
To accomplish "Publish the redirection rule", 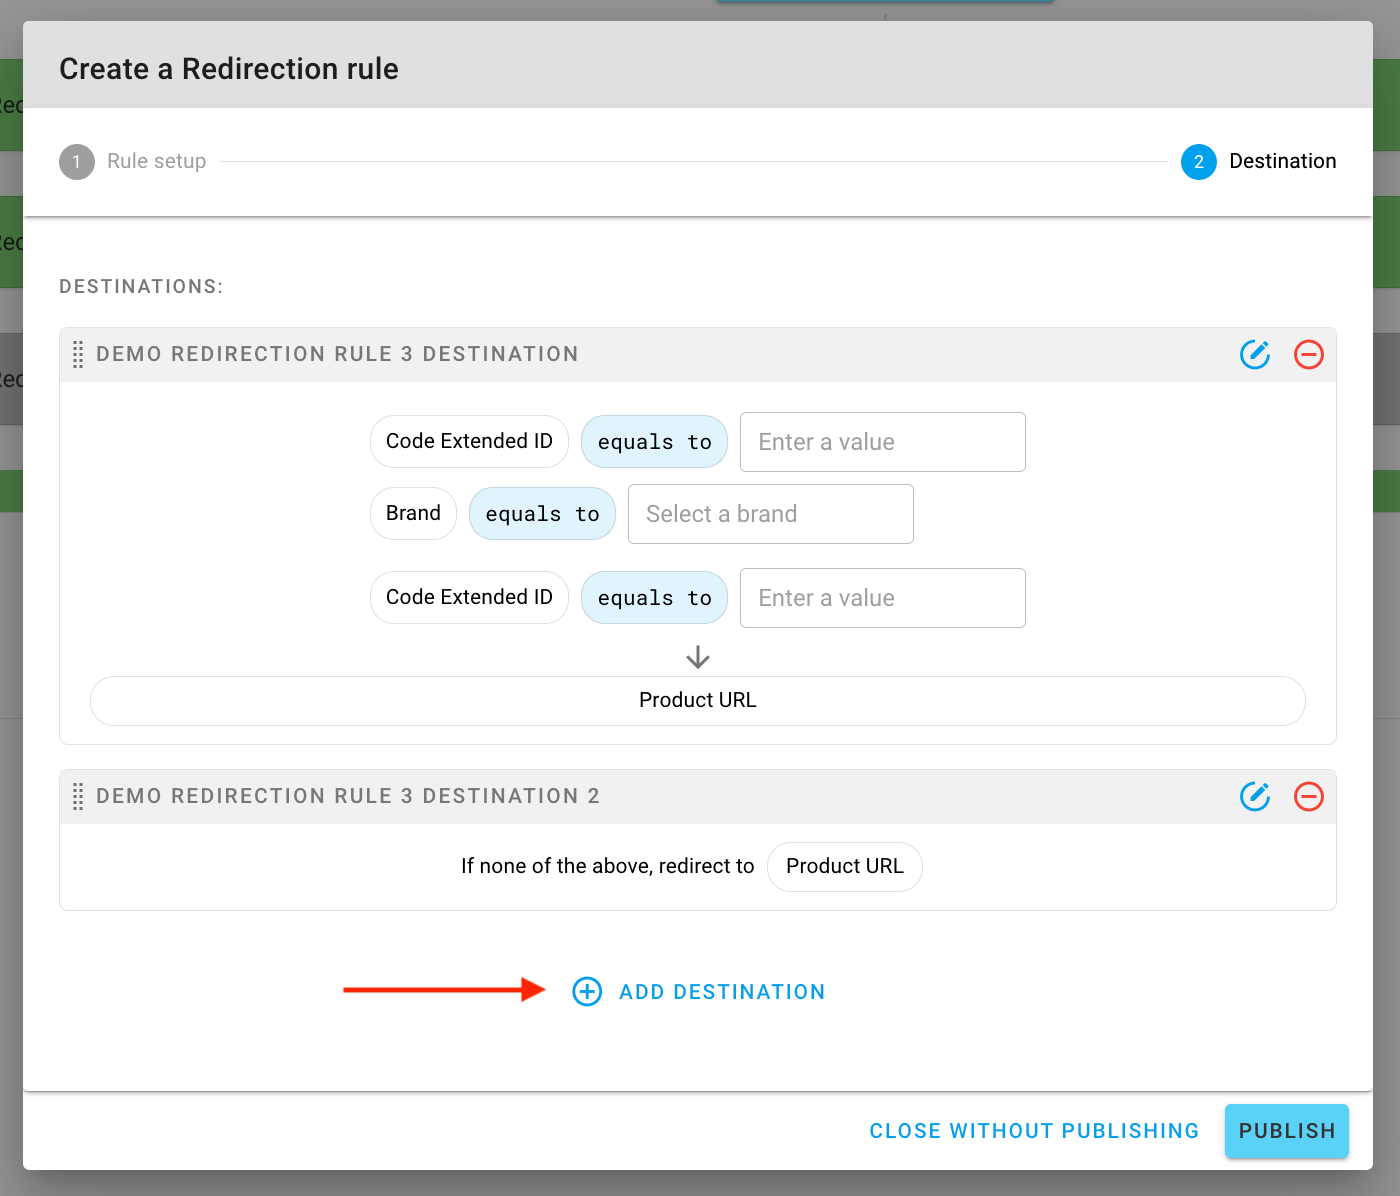I will tap(1286, 1131).
